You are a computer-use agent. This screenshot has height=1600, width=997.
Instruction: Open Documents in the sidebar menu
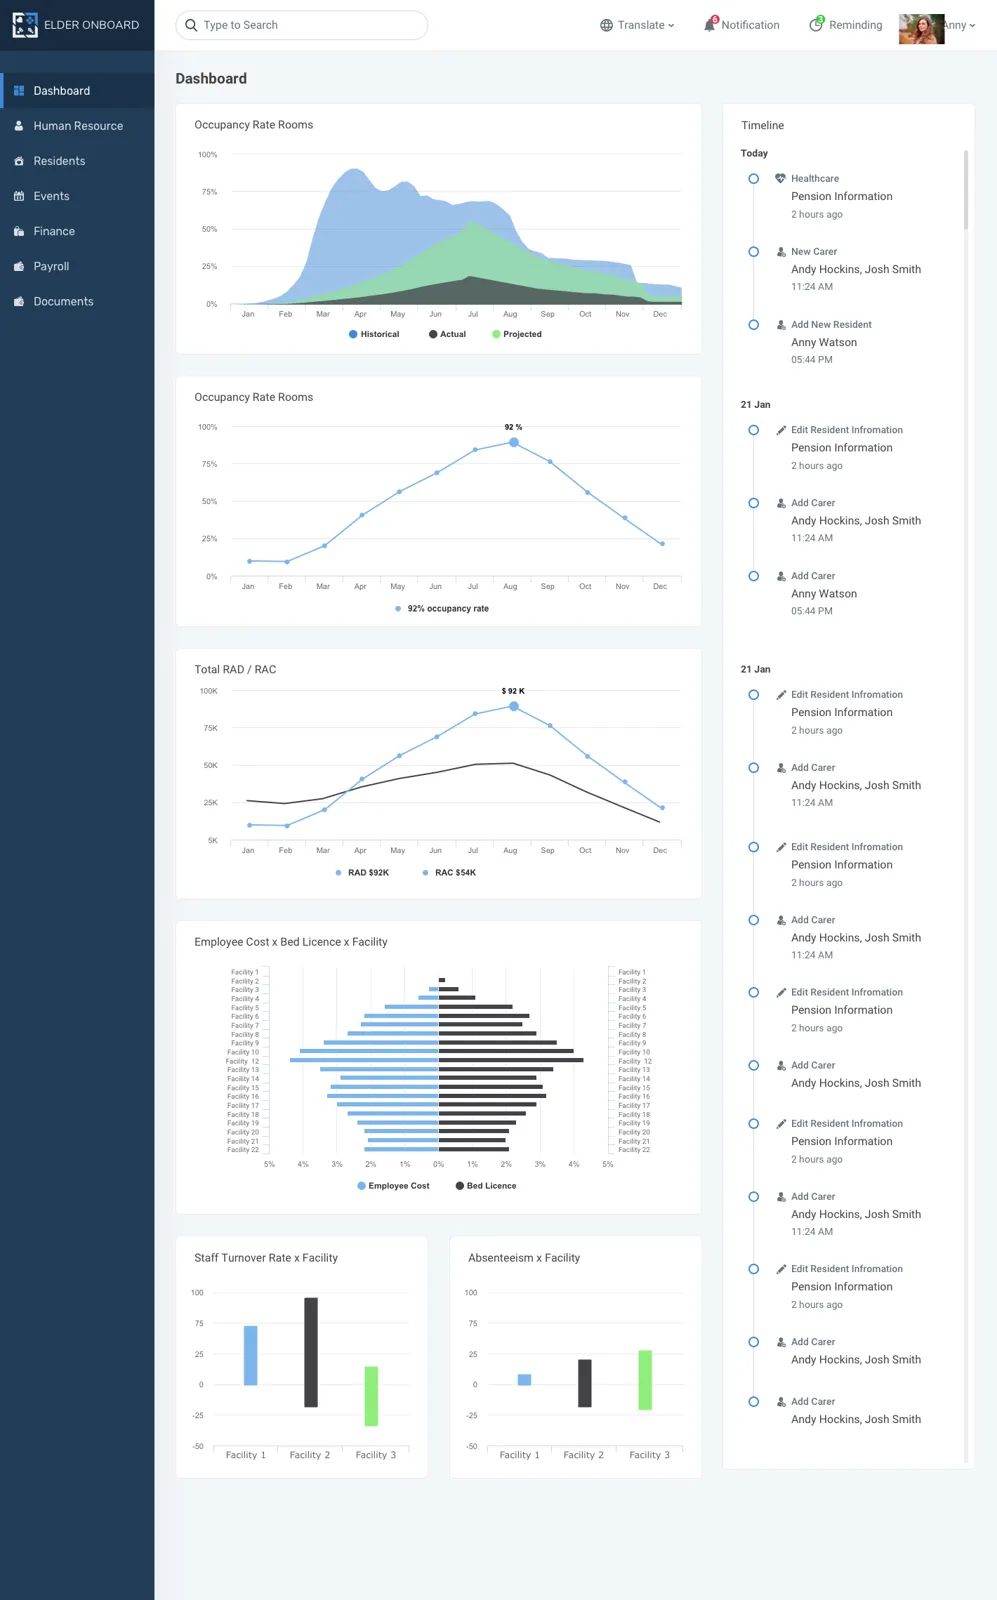tap(77, 301)
